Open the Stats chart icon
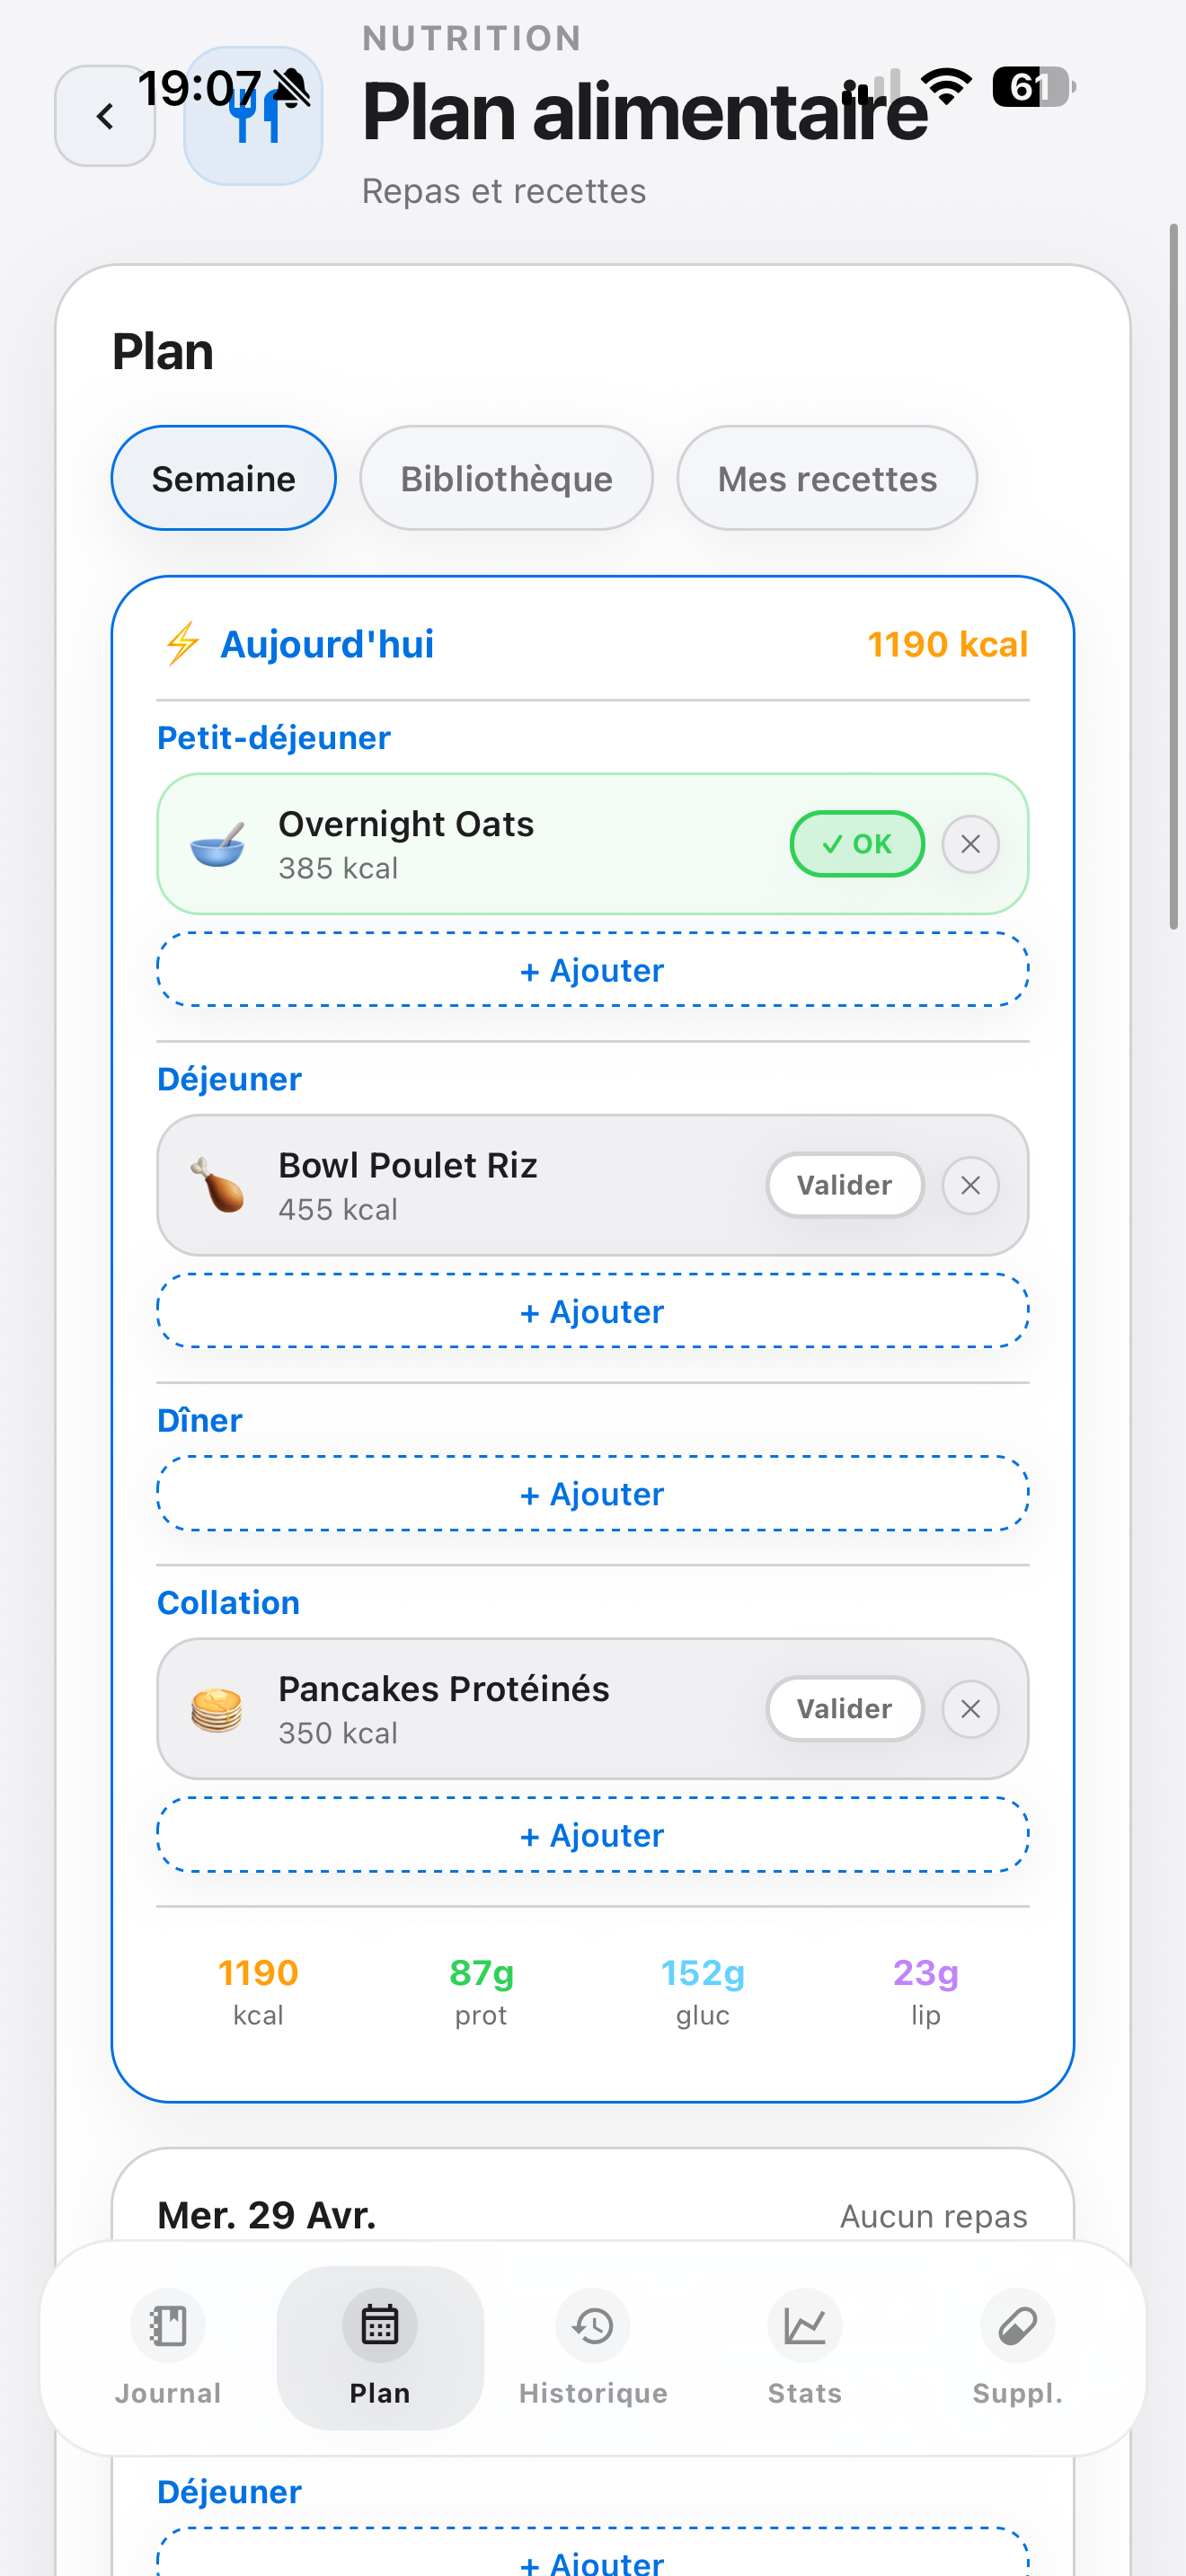 click(x=804, y=2325)
